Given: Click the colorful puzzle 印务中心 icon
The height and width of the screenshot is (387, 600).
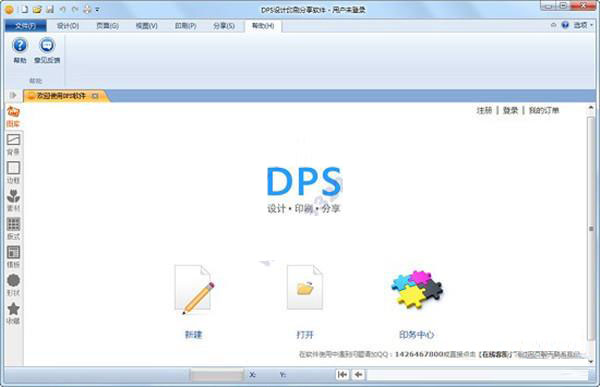Looking at the screenshot, I should [416, 289].
